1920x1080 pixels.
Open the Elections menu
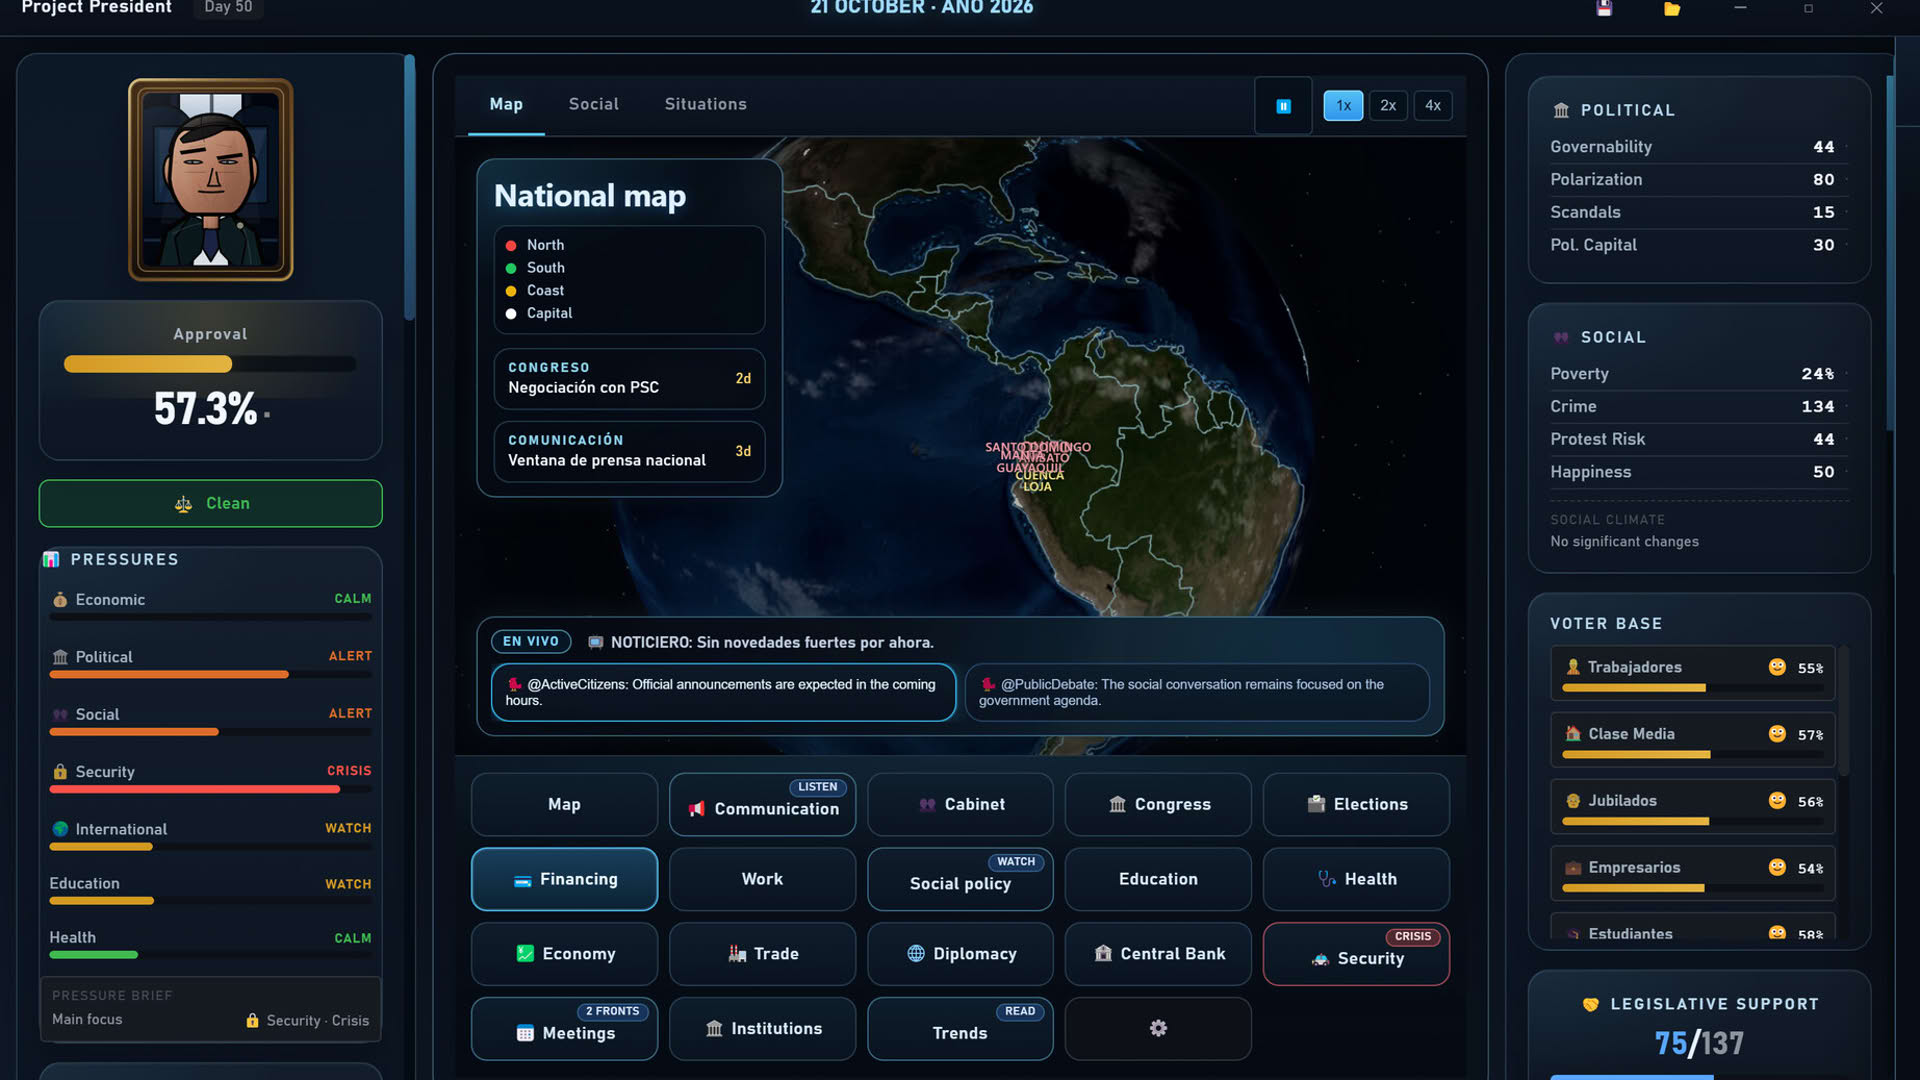pyautogui.click(x=1356, y=804)
